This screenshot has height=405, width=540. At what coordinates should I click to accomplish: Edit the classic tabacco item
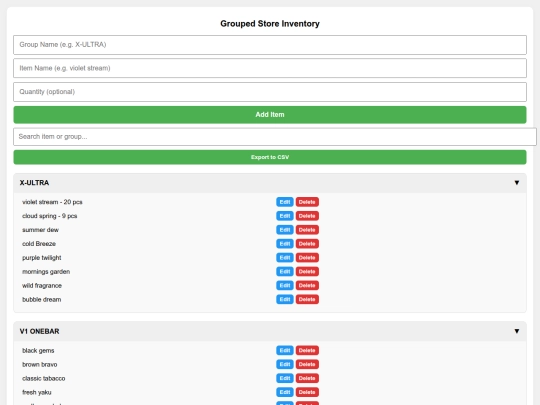(x=284, y=378)
